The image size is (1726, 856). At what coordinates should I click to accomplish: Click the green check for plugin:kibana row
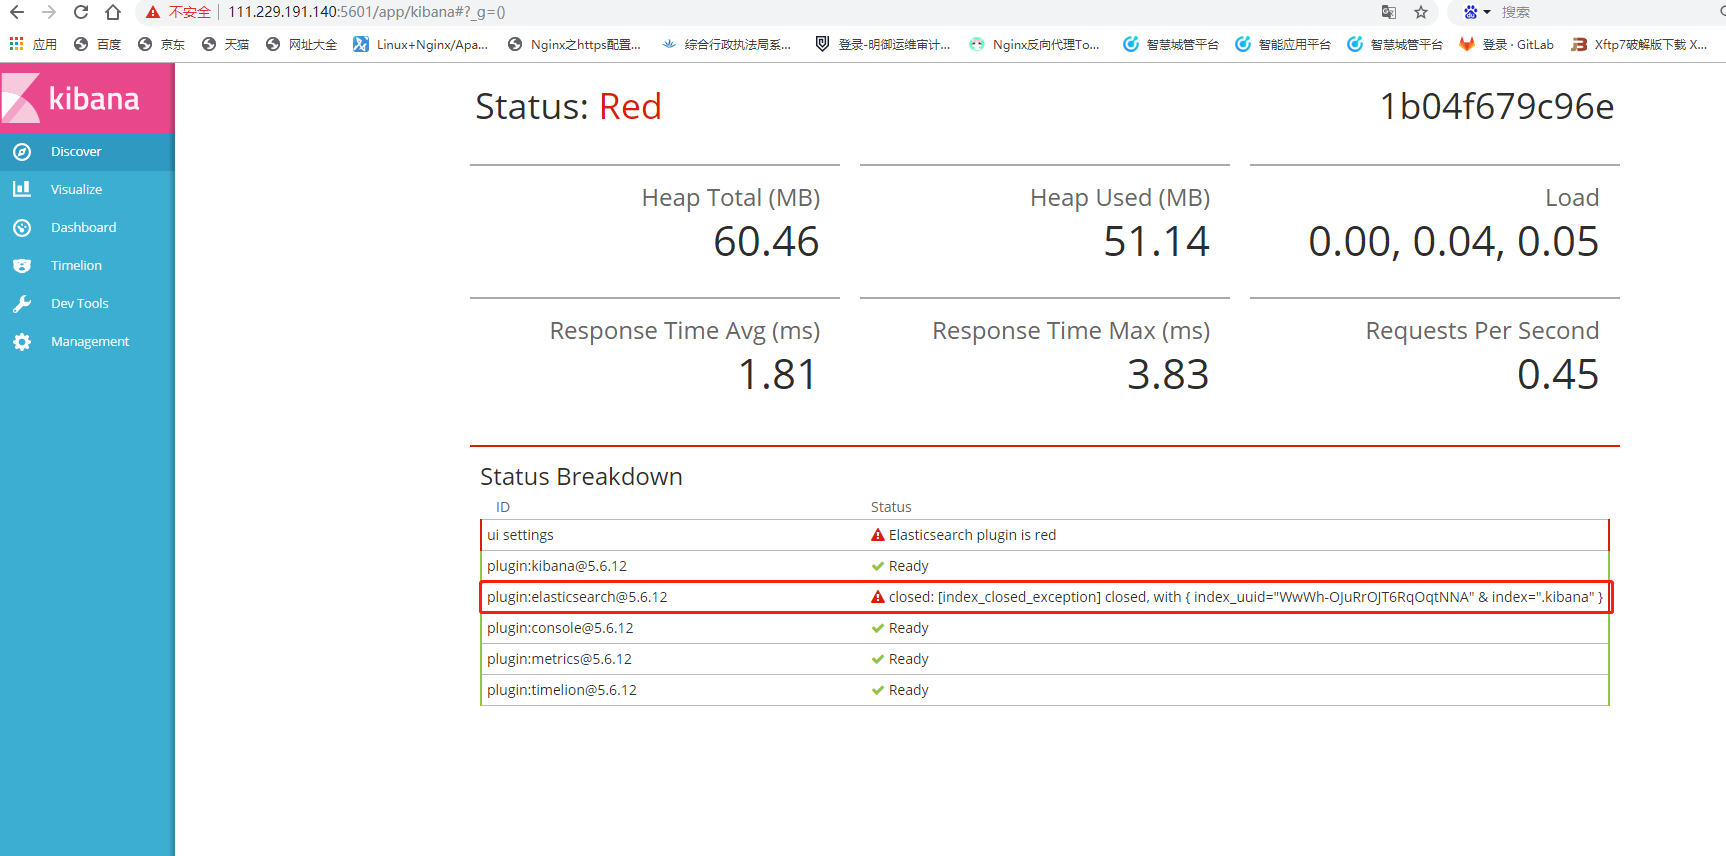point(878,566)
